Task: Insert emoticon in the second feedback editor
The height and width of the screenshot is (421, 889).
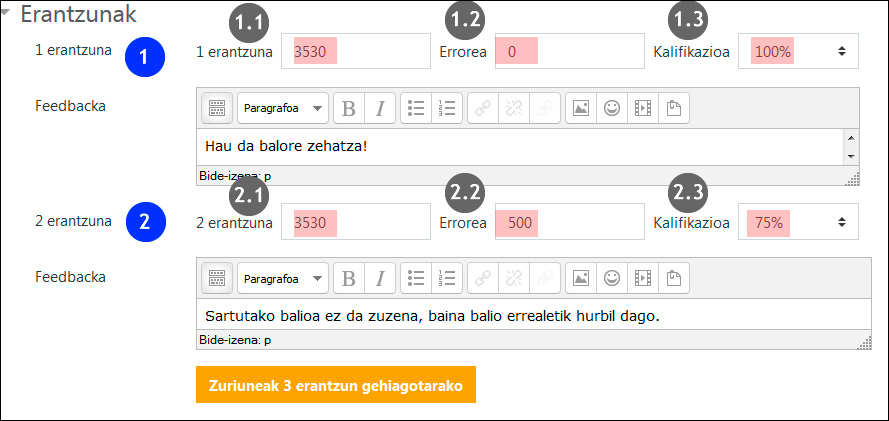Action: coord(612,277)
